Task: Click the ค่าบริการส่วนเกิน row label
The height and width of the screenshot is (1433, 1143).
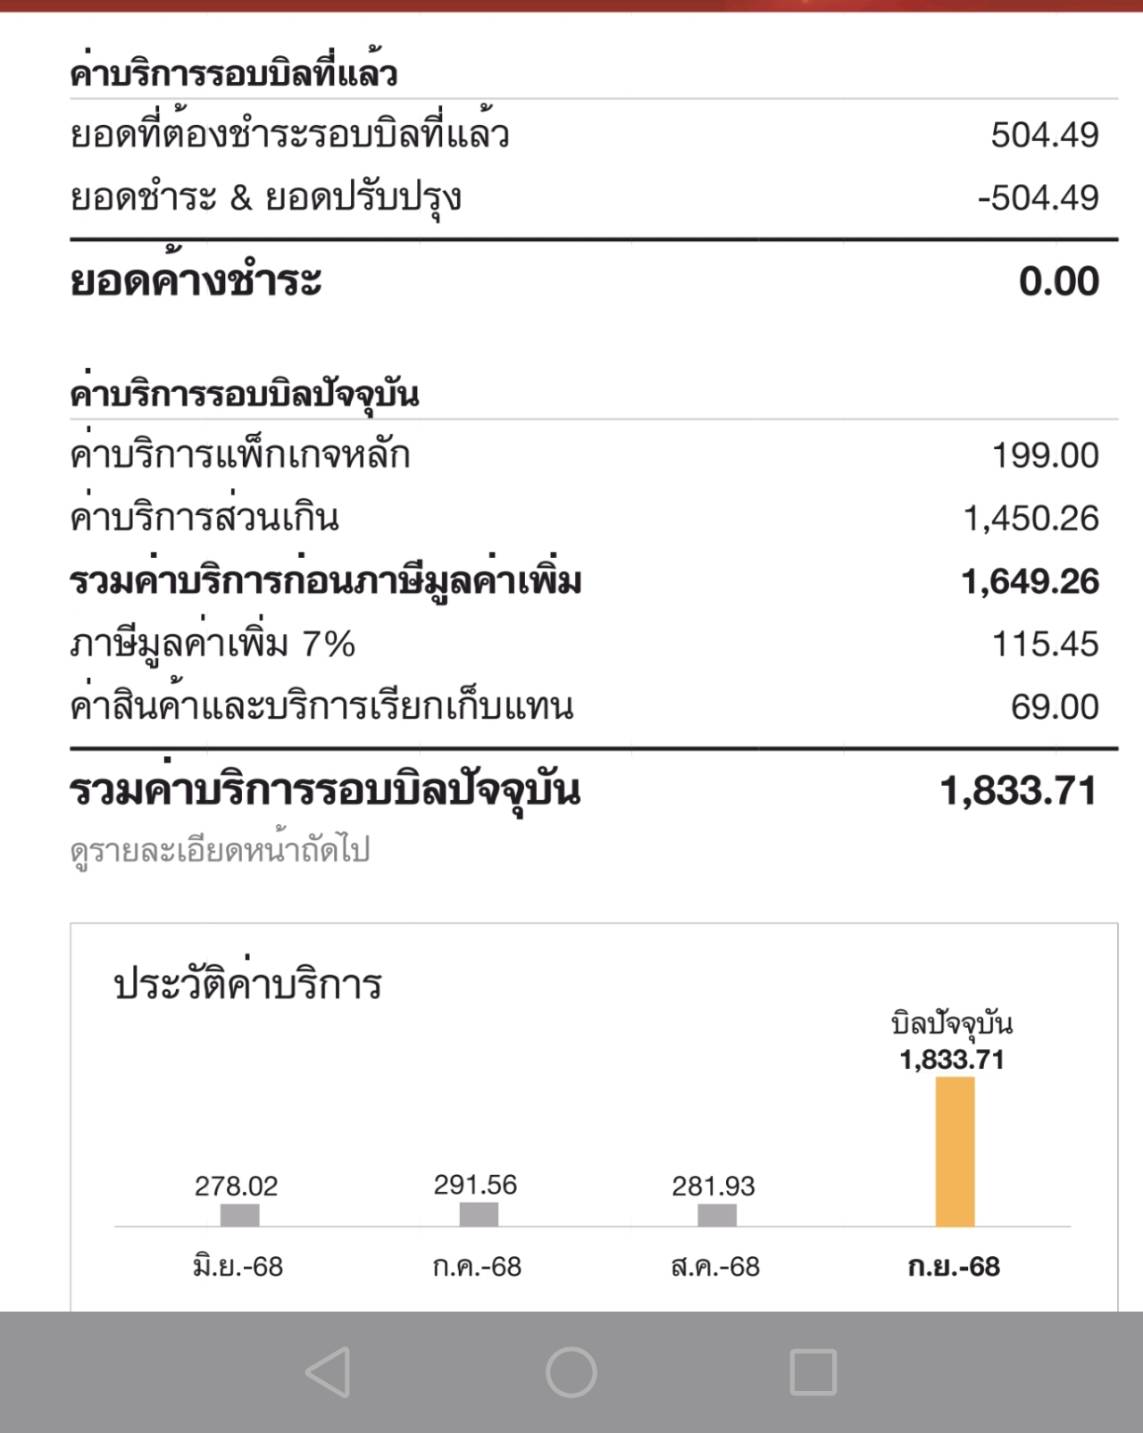Action: coord(205,518)
